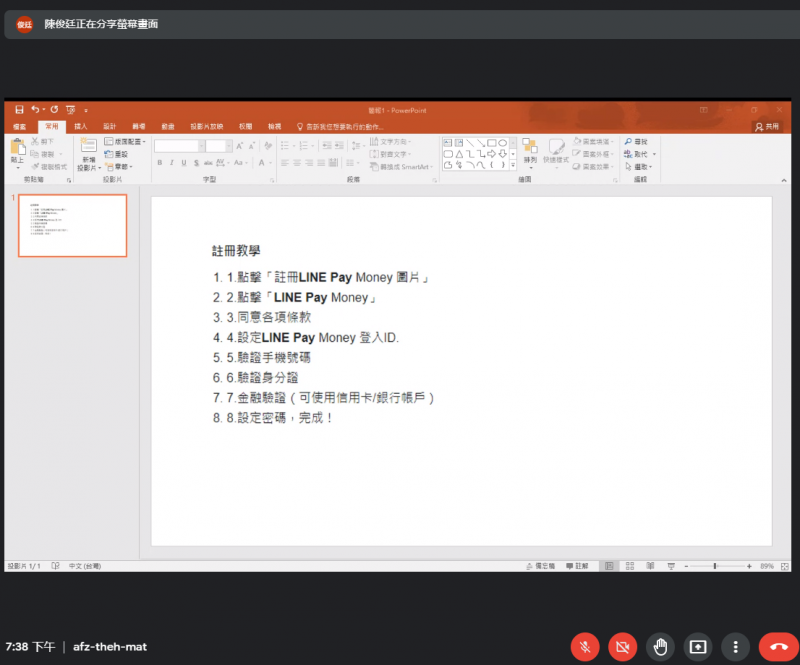Open the 選取 select dropdown
The height and width of the screenshot is (665, 800).
point(638,167)
